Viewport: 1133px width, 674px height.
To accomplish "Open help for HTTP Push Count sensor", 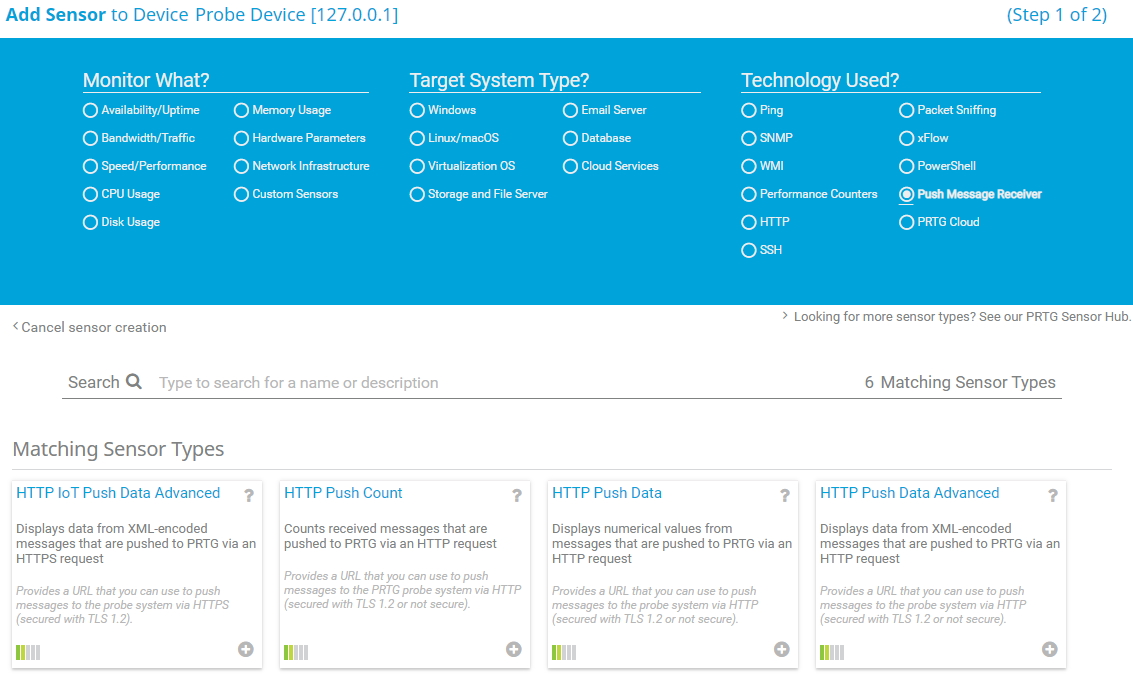I will (517, 495).
